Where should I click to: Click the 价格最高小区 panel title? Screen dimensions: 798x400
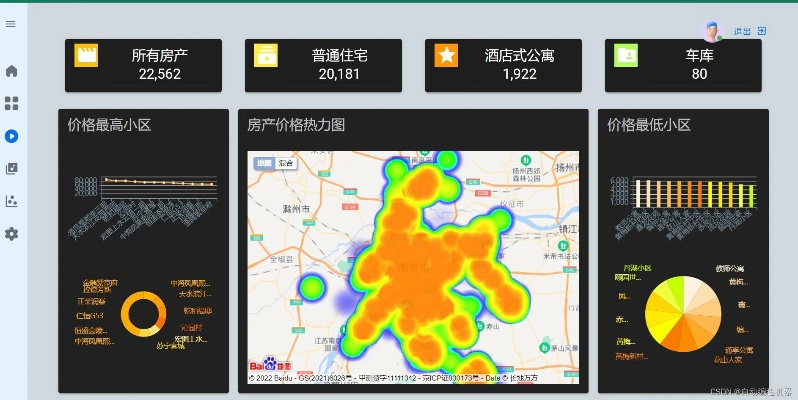[x=109, y=125]
